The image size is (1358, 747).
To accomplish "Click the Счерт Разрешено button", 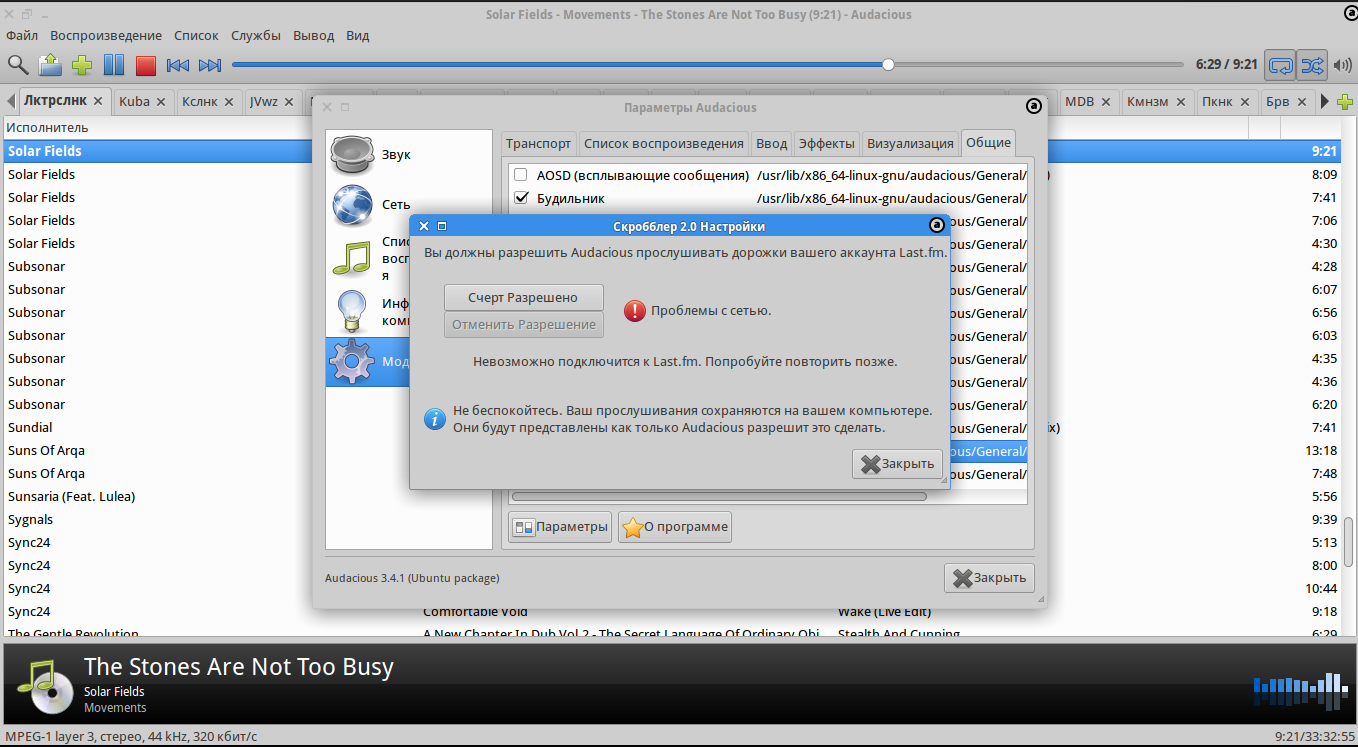I will 524,297.
